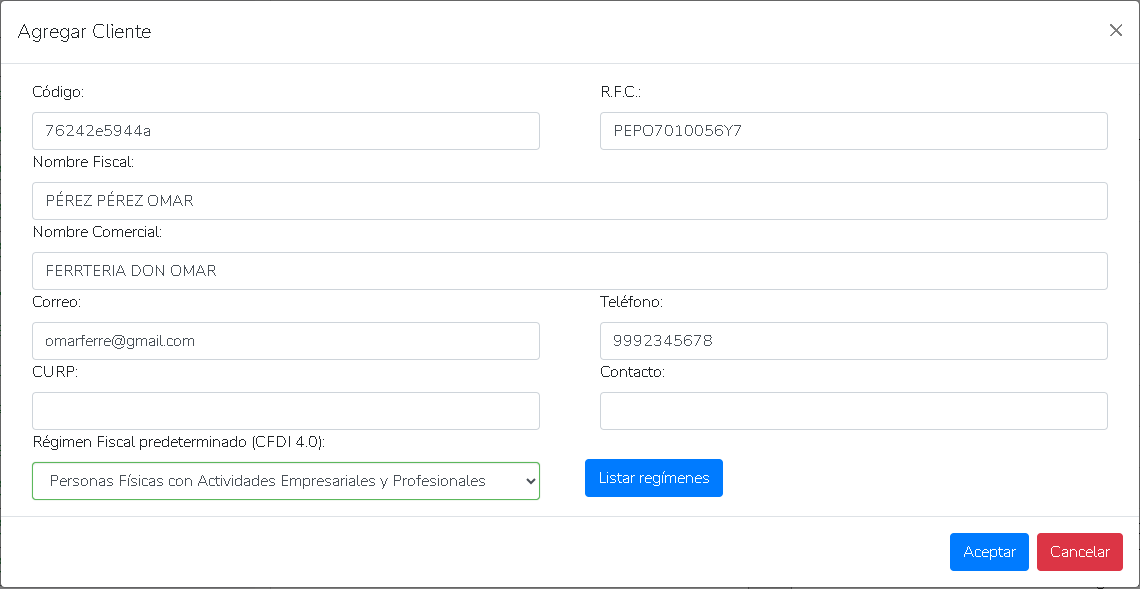1140x589 pixels.
Task: Click the "Teléfono:" label text
Action: [631, 302]
